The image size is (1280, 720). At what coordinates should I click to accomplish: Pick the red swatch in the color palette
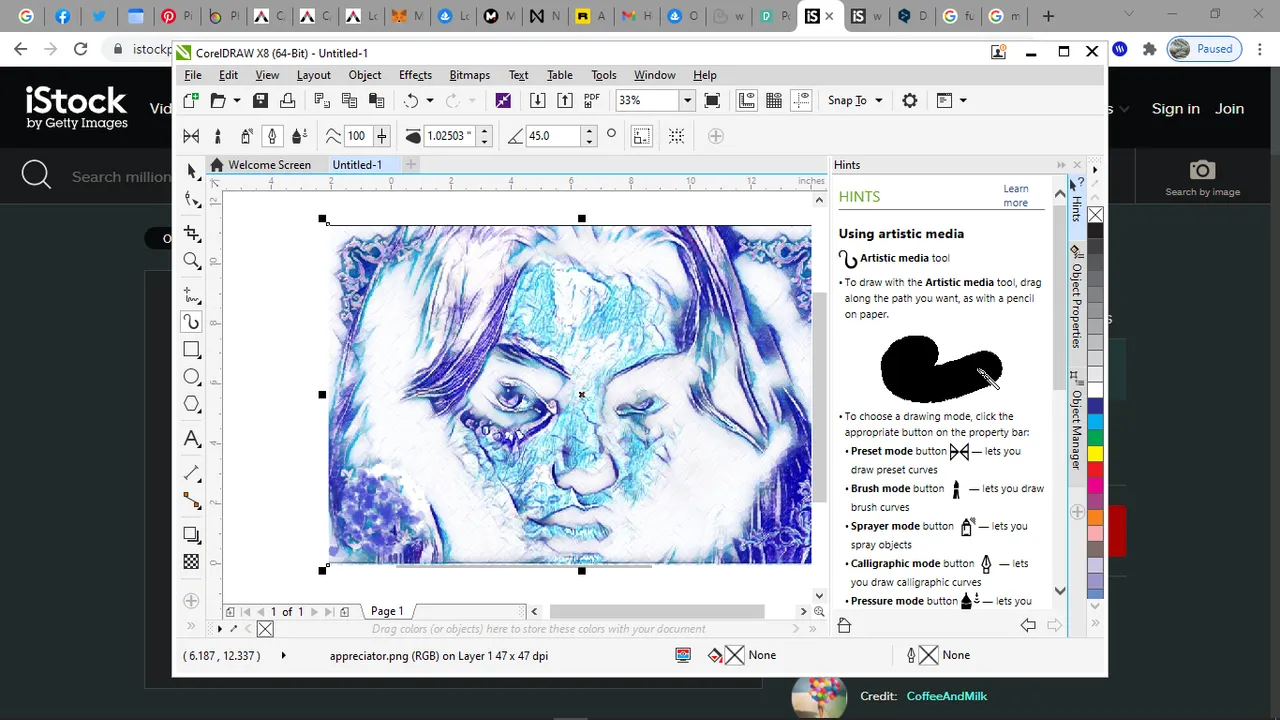click(1096, 468)
